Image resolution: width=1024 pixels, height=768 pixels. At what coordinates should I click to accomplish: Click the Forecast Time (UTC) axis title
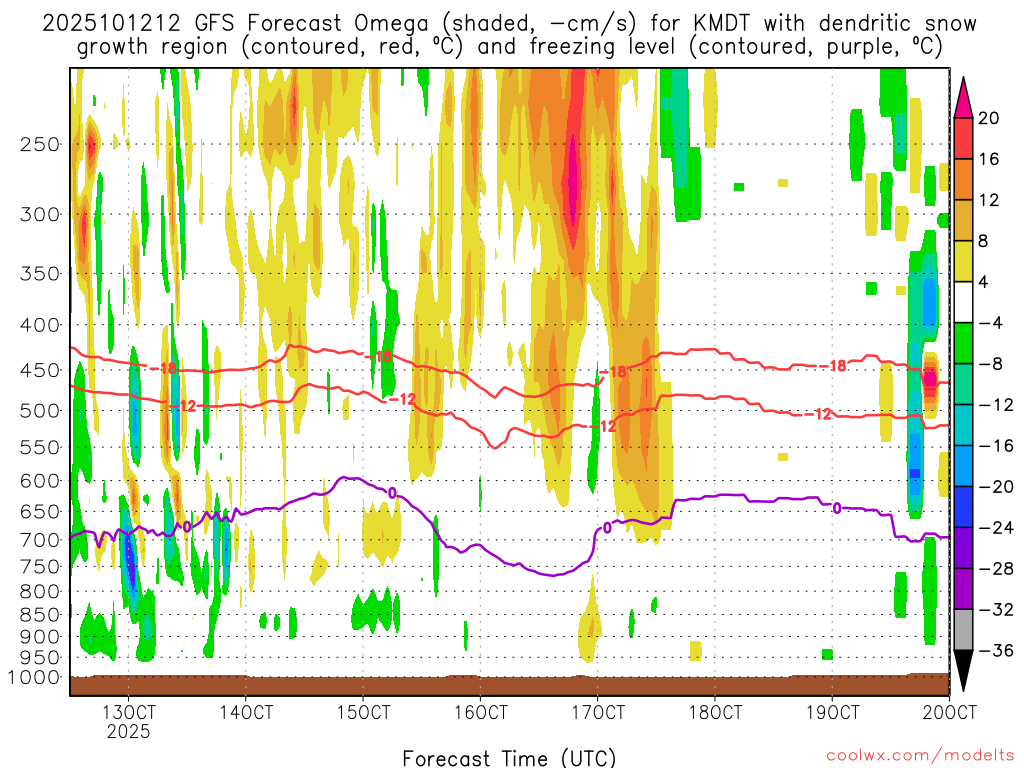[509, 758]
